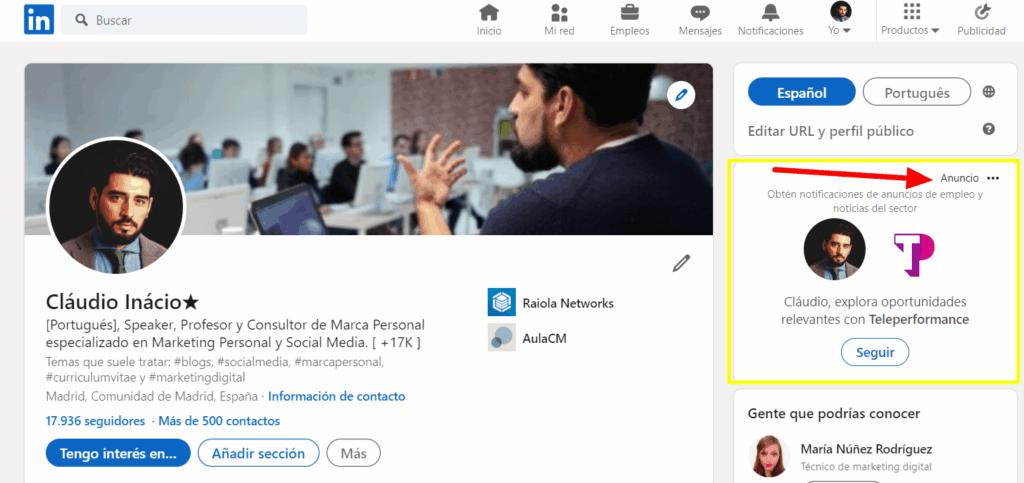Click the Tengo interés en... button
The width and height of the screenshot is (1024, 483).
click(x=118, y=453)
